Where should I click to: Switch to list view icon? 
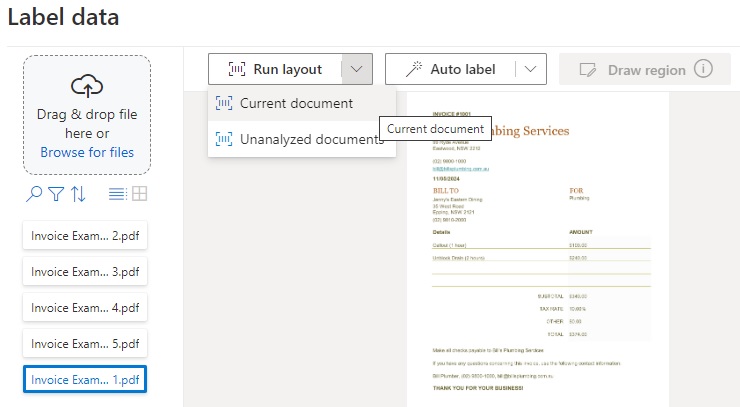118,194
